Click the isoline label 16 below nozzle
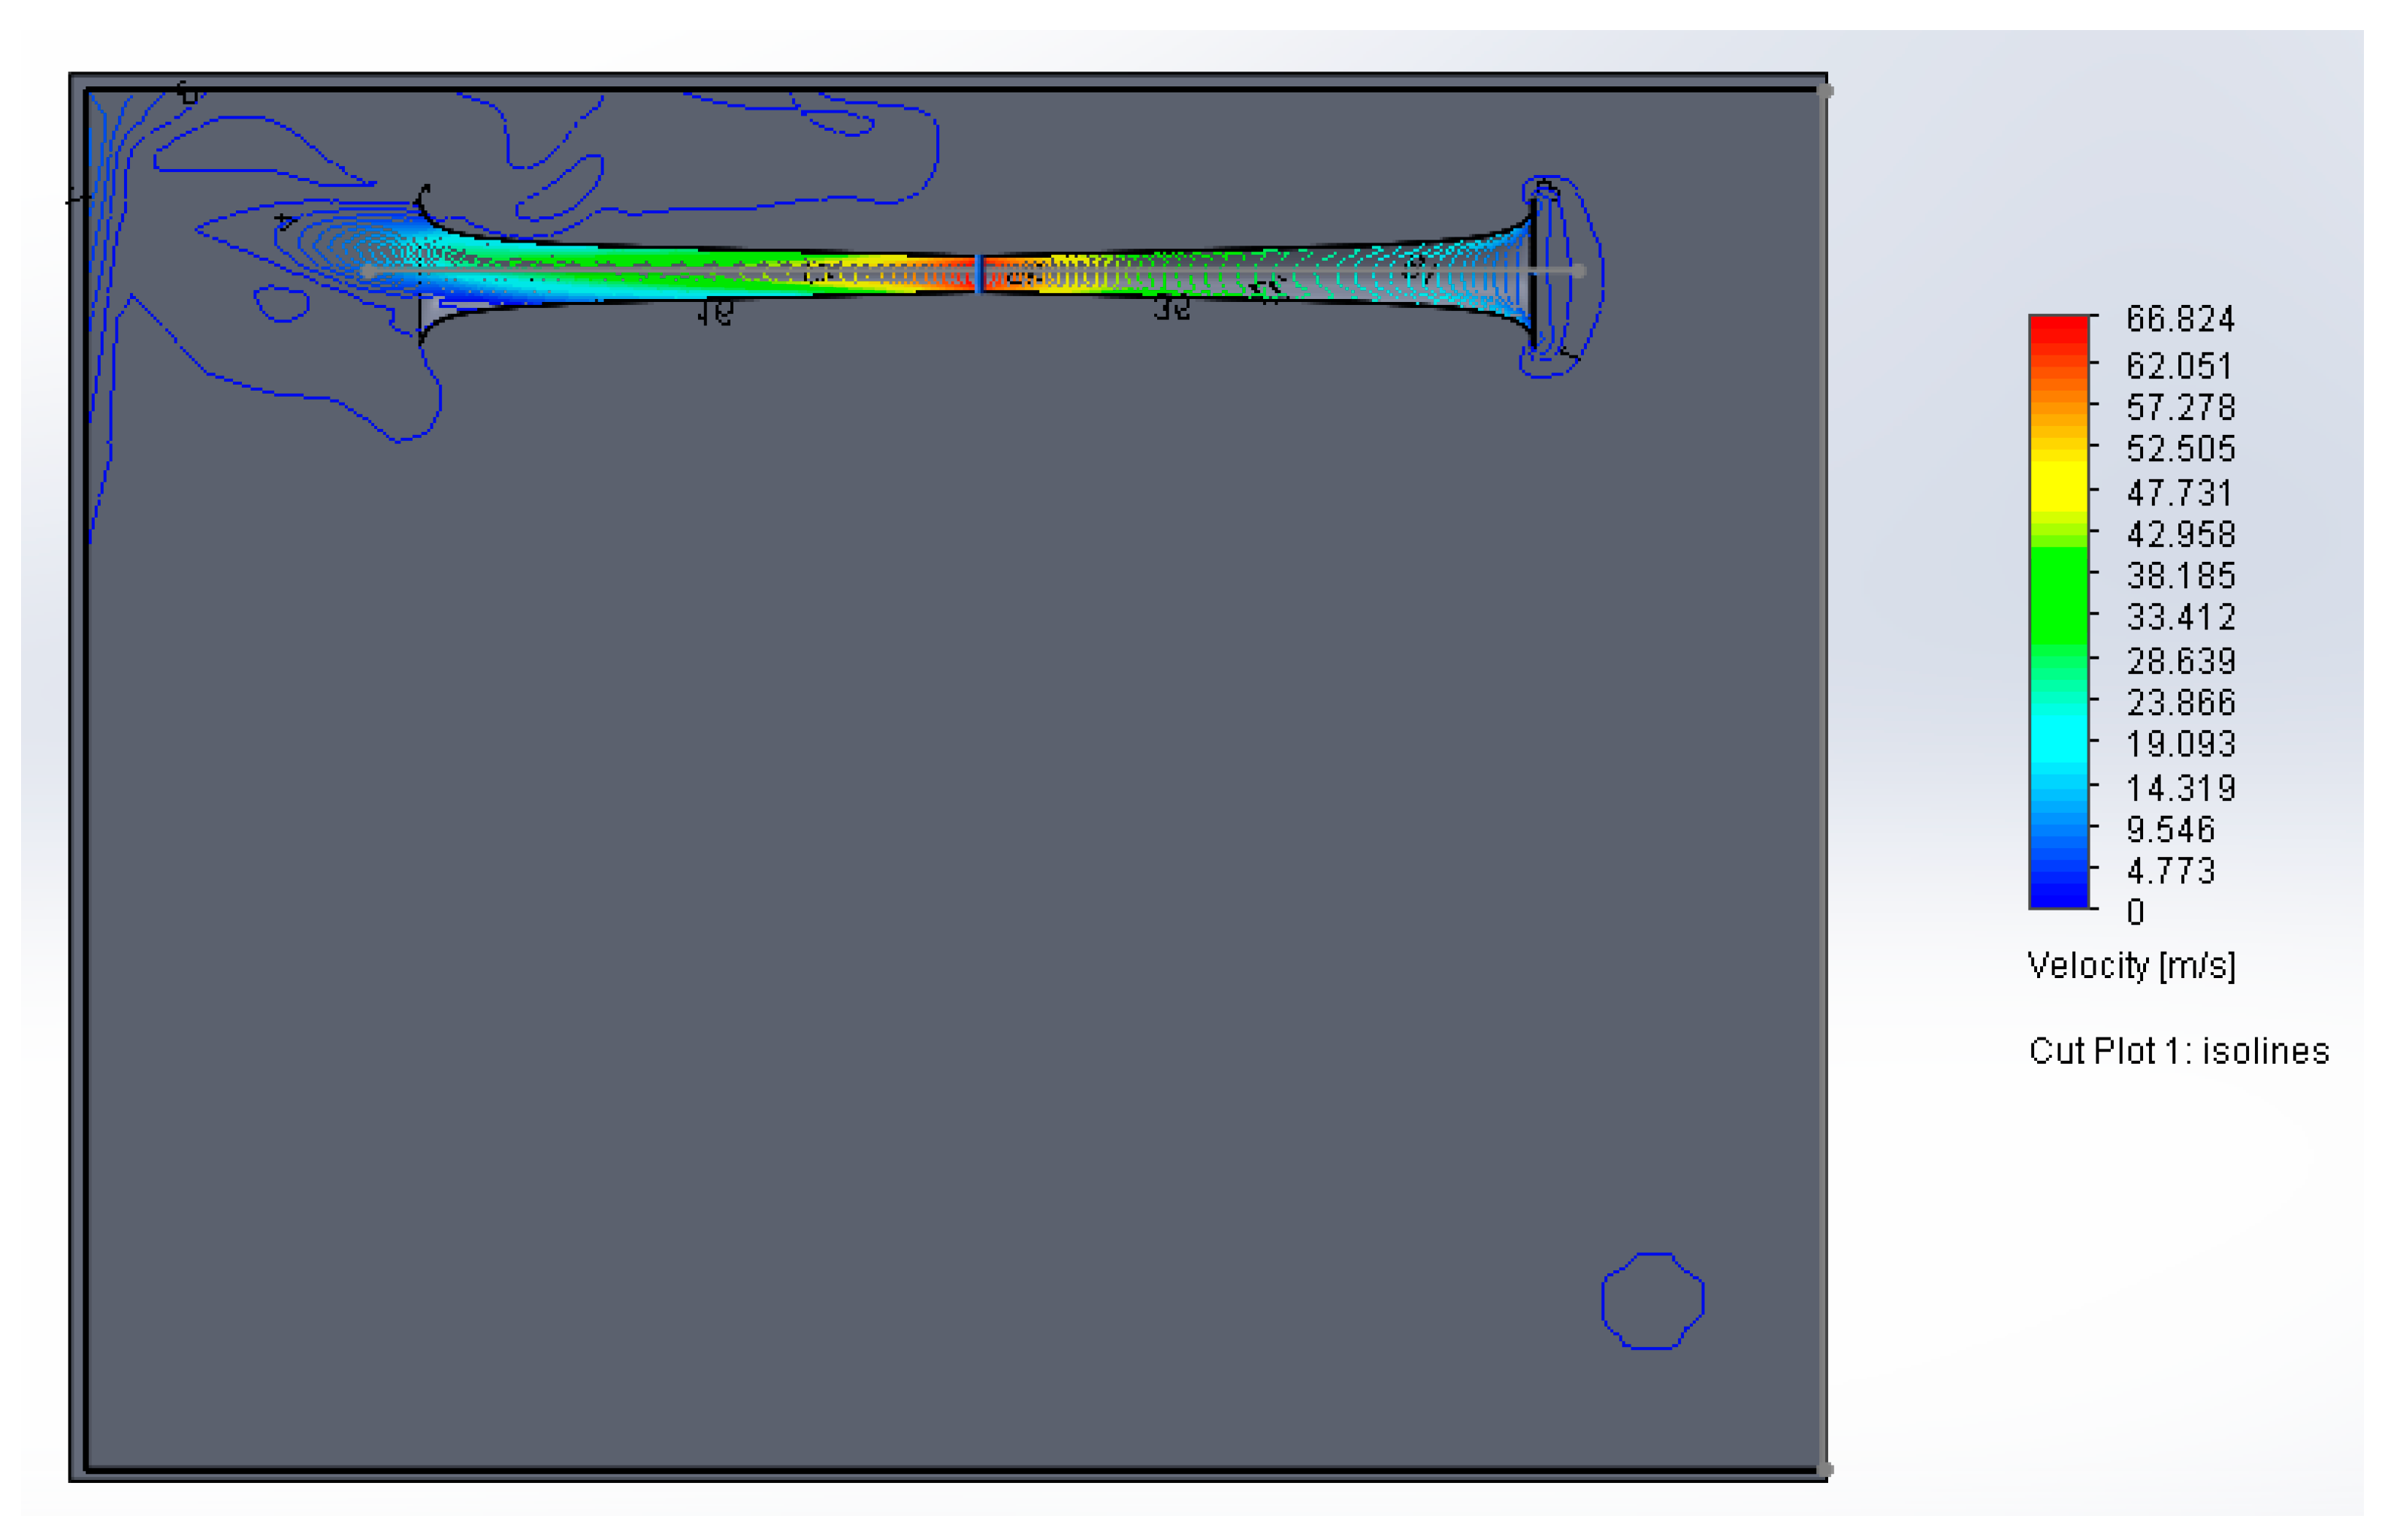The height and width of the screenshot is (1540, 2388). pyautogui.click(x=715, y=314)
